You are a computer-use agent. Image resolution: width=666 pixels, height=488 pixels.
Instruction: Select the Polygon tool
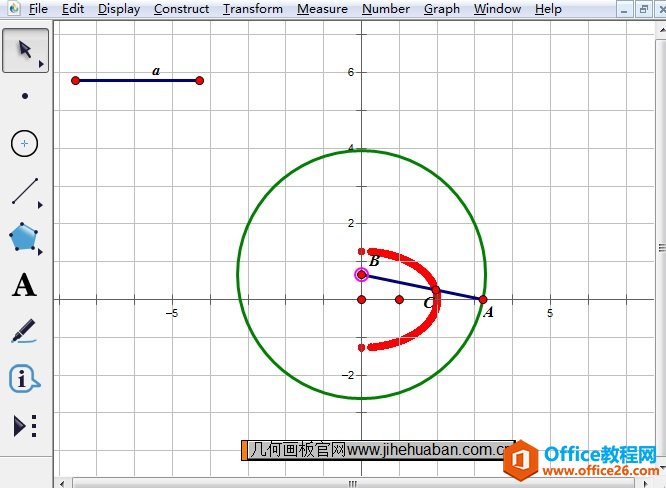[23, 237]
